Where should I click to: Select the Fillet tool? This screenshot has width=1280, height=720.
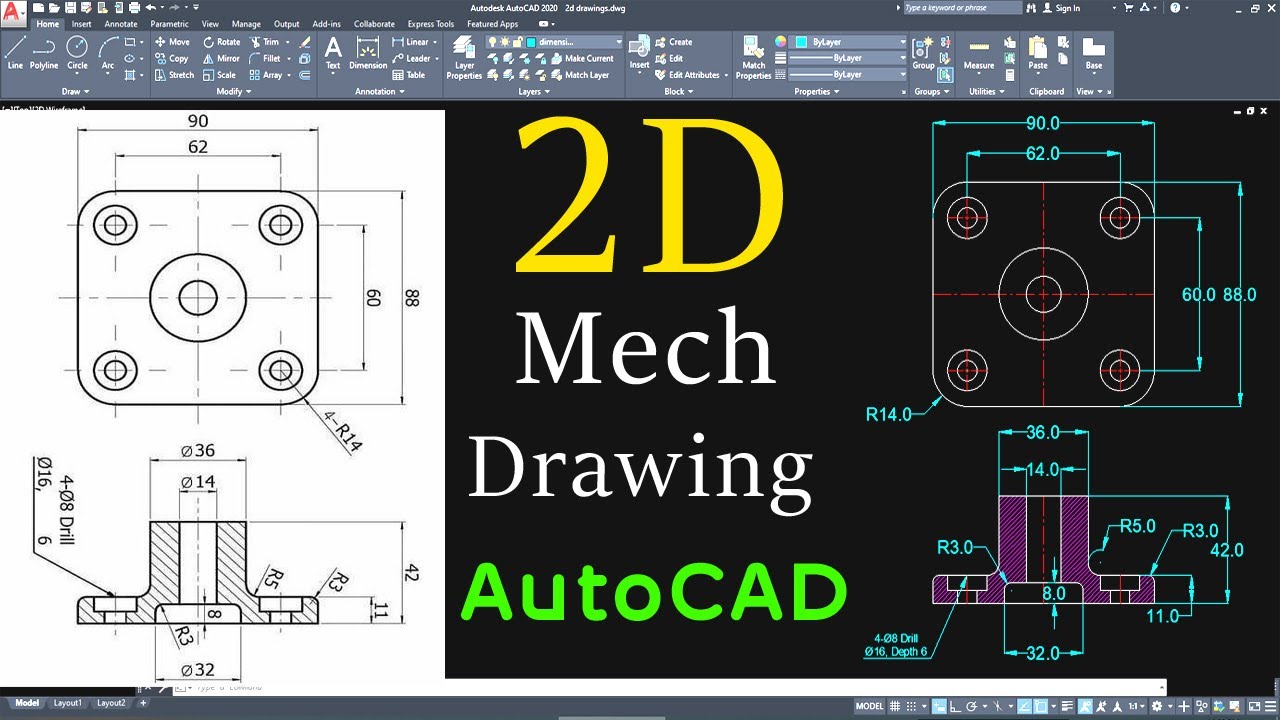click(265, 58)
